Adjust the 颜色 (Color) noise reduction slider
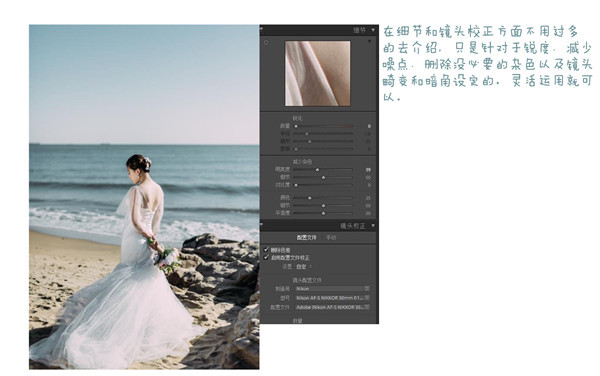The width and height of the screenshot is (600, 376). pyautogui.click(x=323, y=198)
